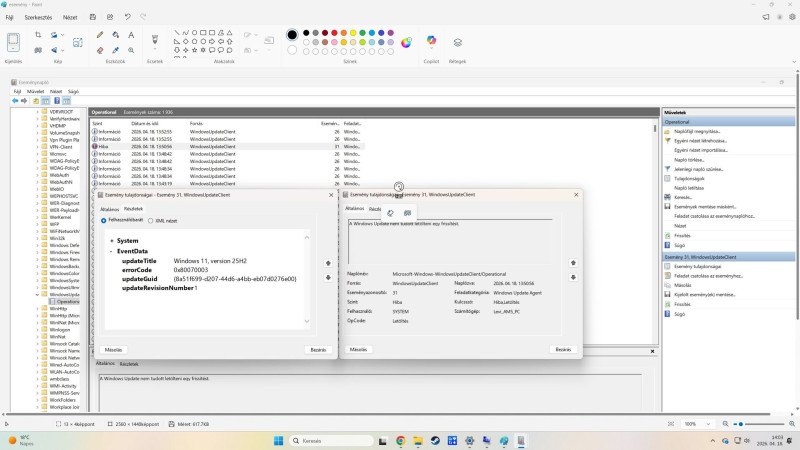800x450 pixels.
Task: Click the Copilot icon in the ribbon
Action: 432,40
